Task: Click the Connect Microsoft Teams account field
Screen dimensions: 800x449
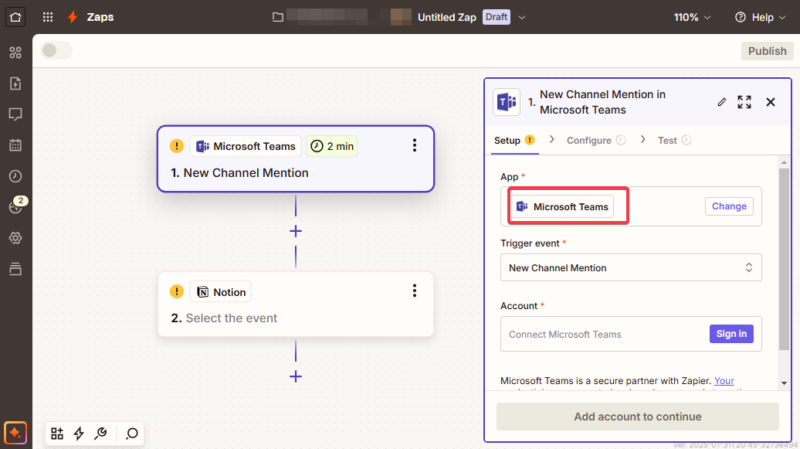Action: [631, 334]
